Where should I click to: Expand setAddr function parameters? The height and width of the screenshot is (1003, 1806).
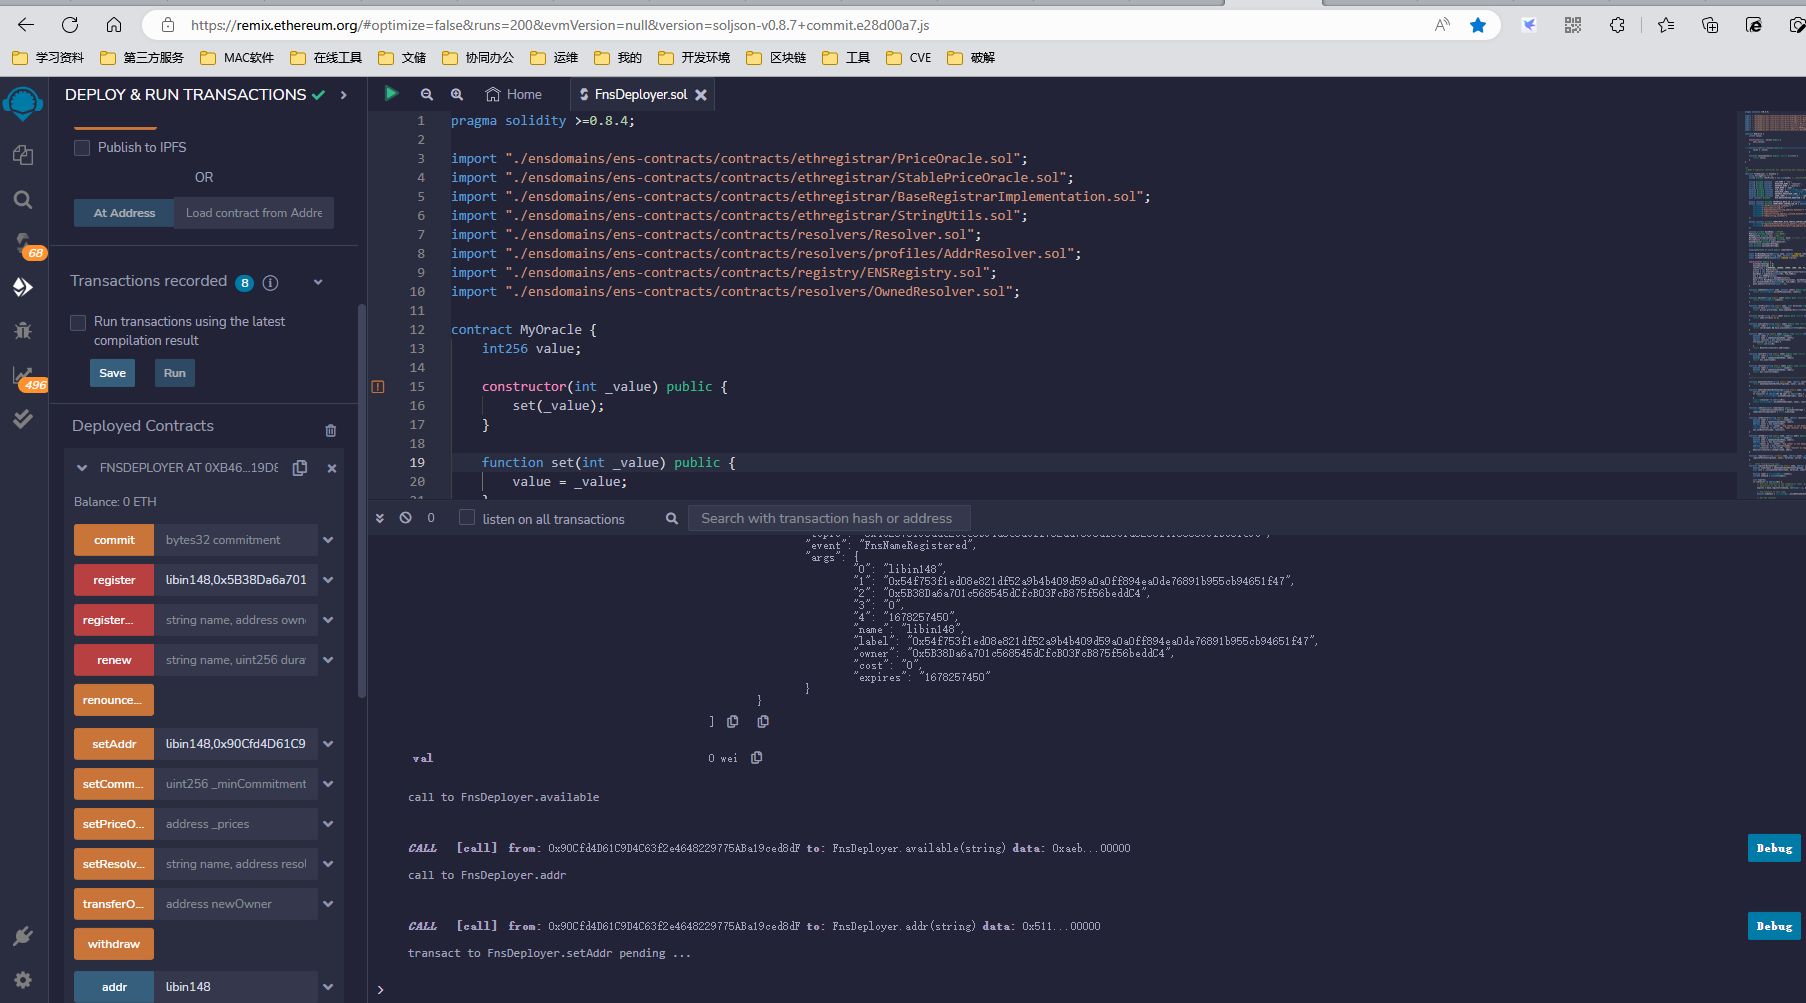coord(328,744)
